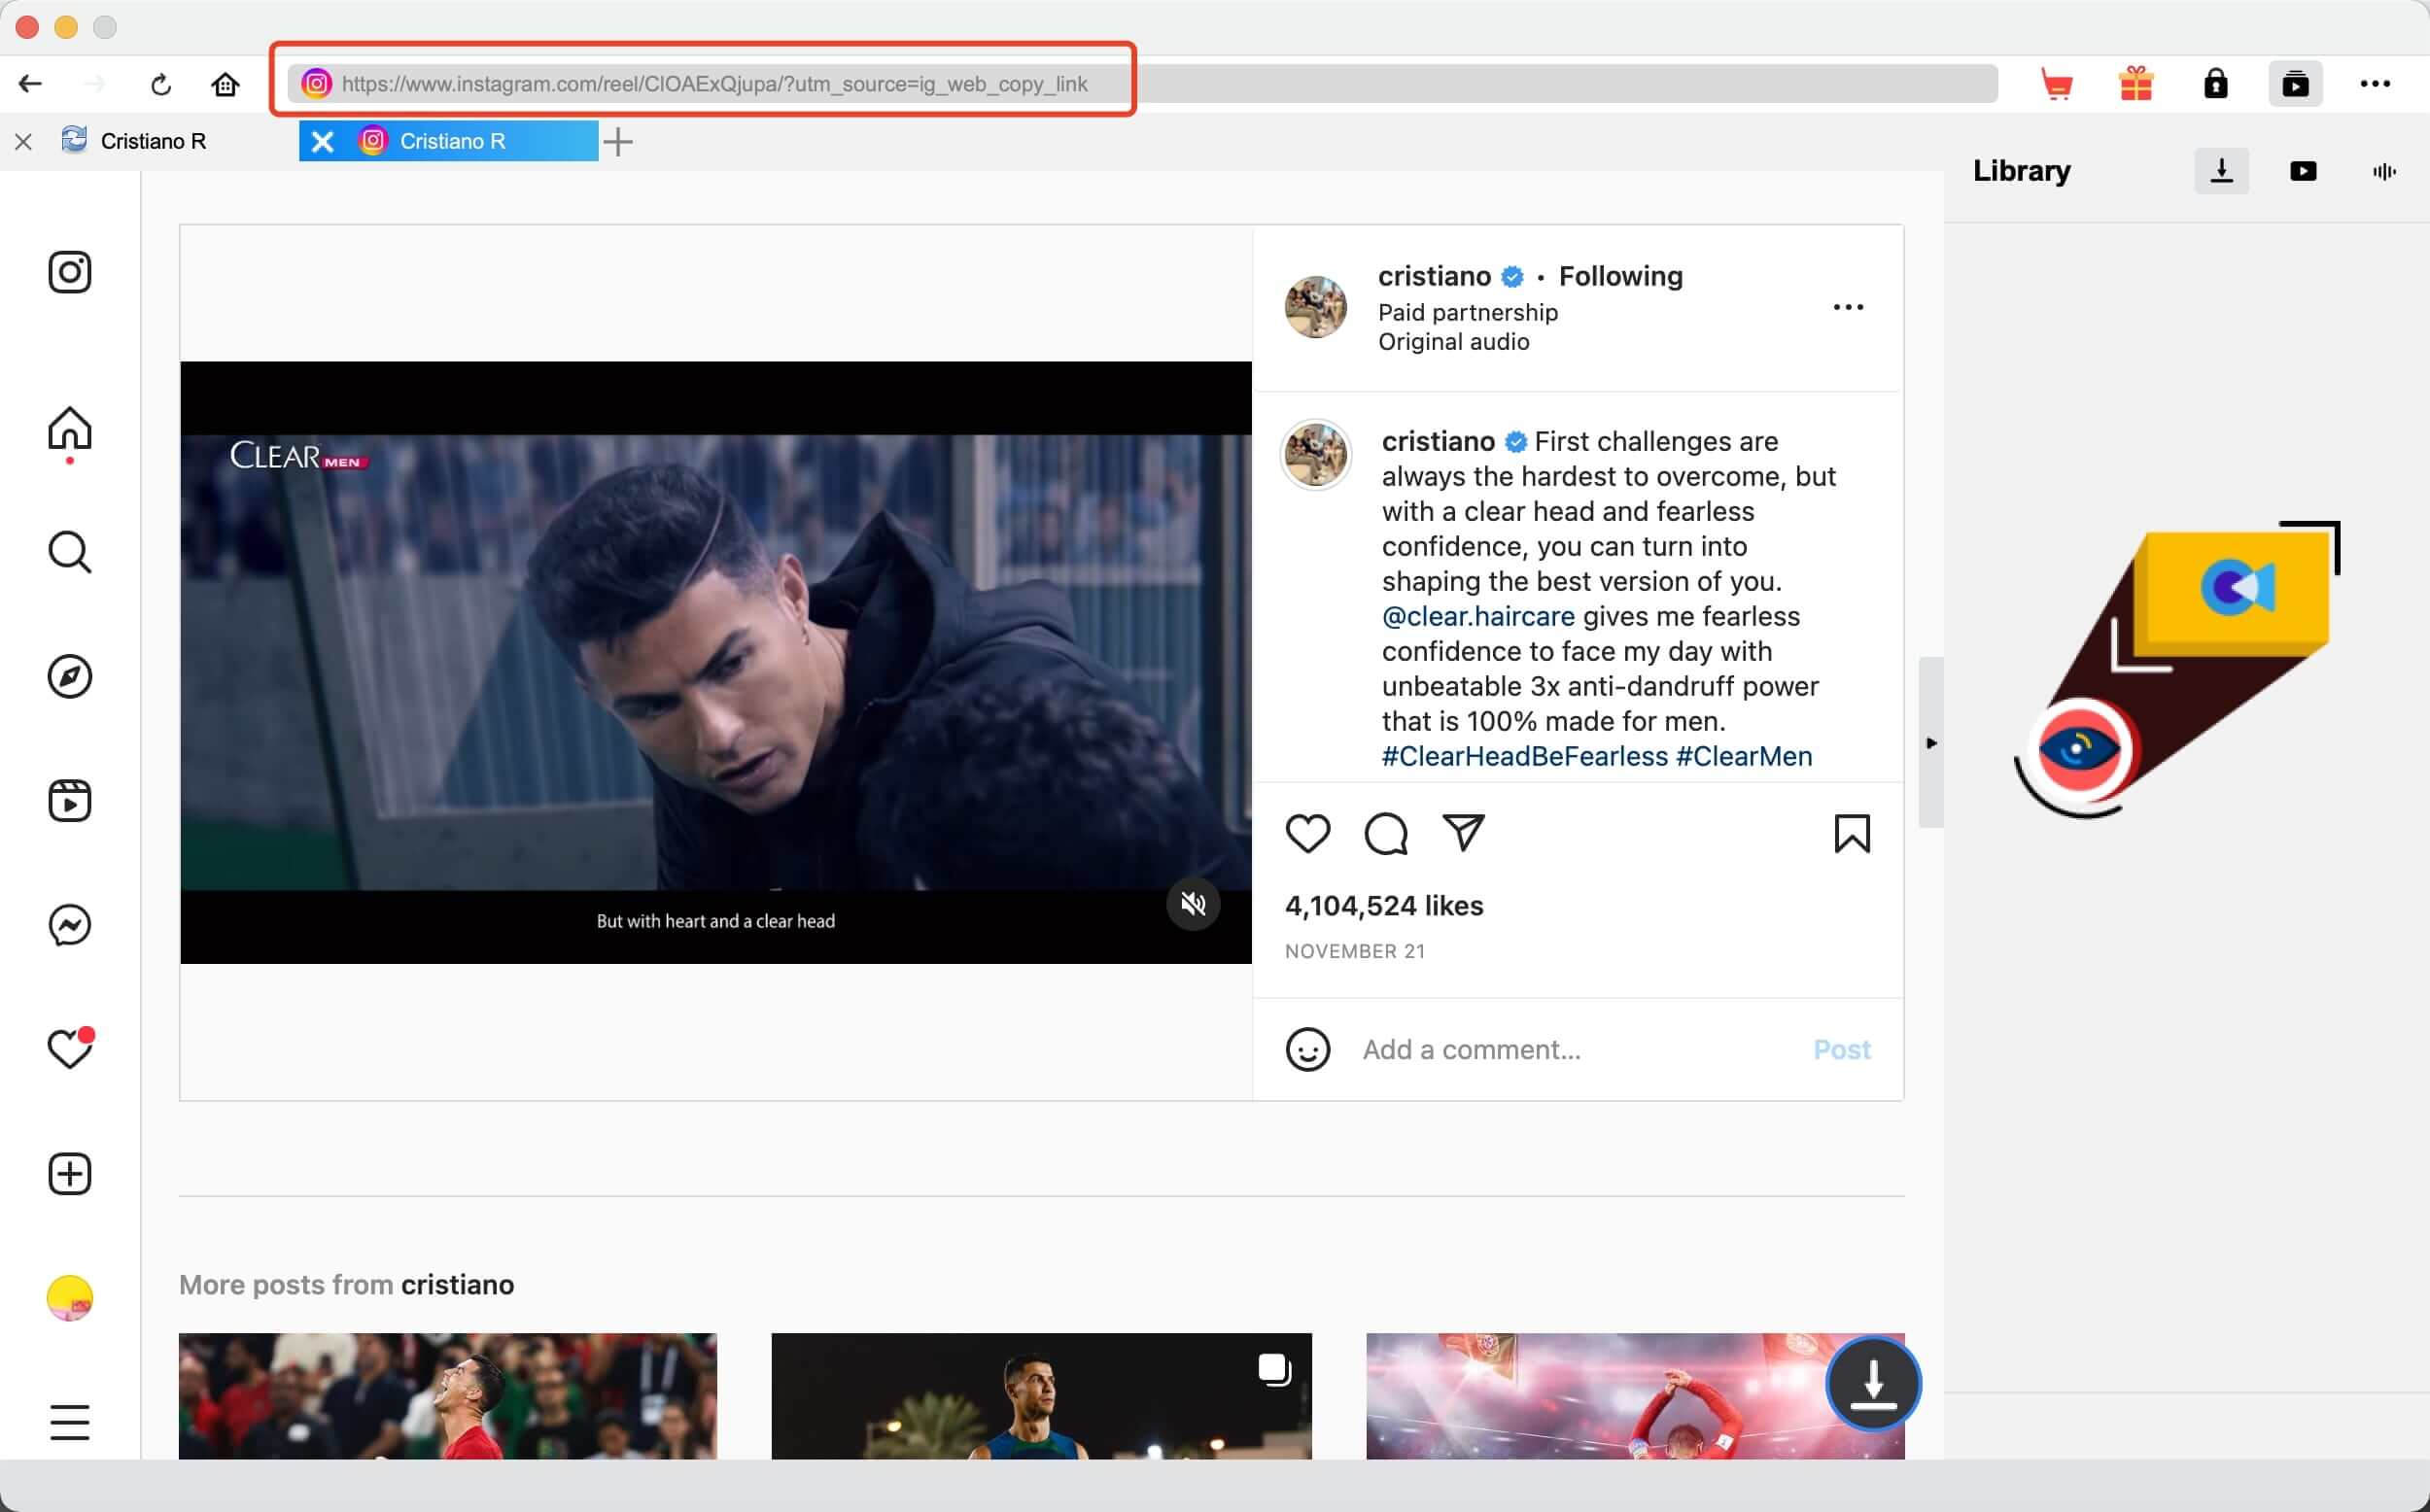The image size is (2430, 1512).
Task: Open the post's three-dot options menu
Action: click(1848, 307)
